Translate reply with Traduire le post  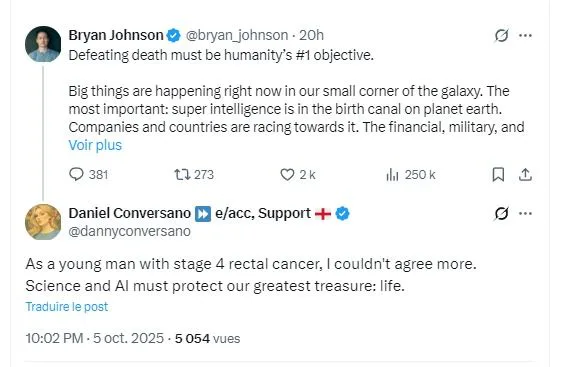click(66, 307)
